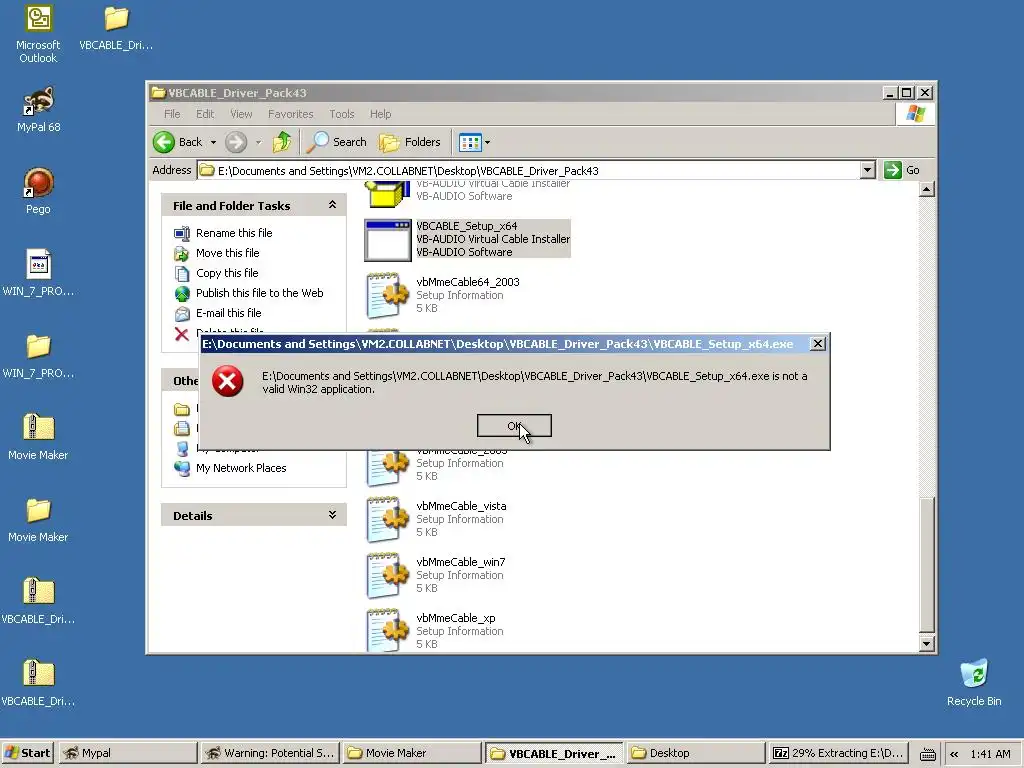This screenshot has width=1024, height=768.
Task: Open the View menu
Action: click(241, 114)
